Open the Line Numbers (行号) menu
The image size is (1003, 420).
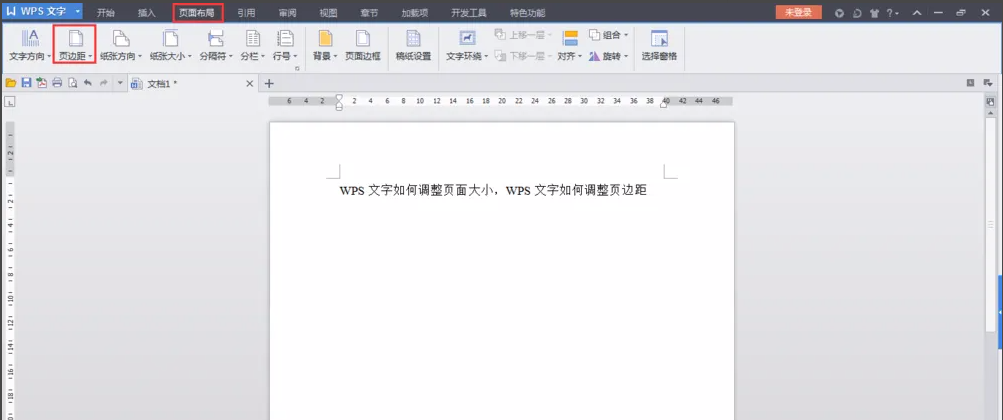click(x=285, y=45)
